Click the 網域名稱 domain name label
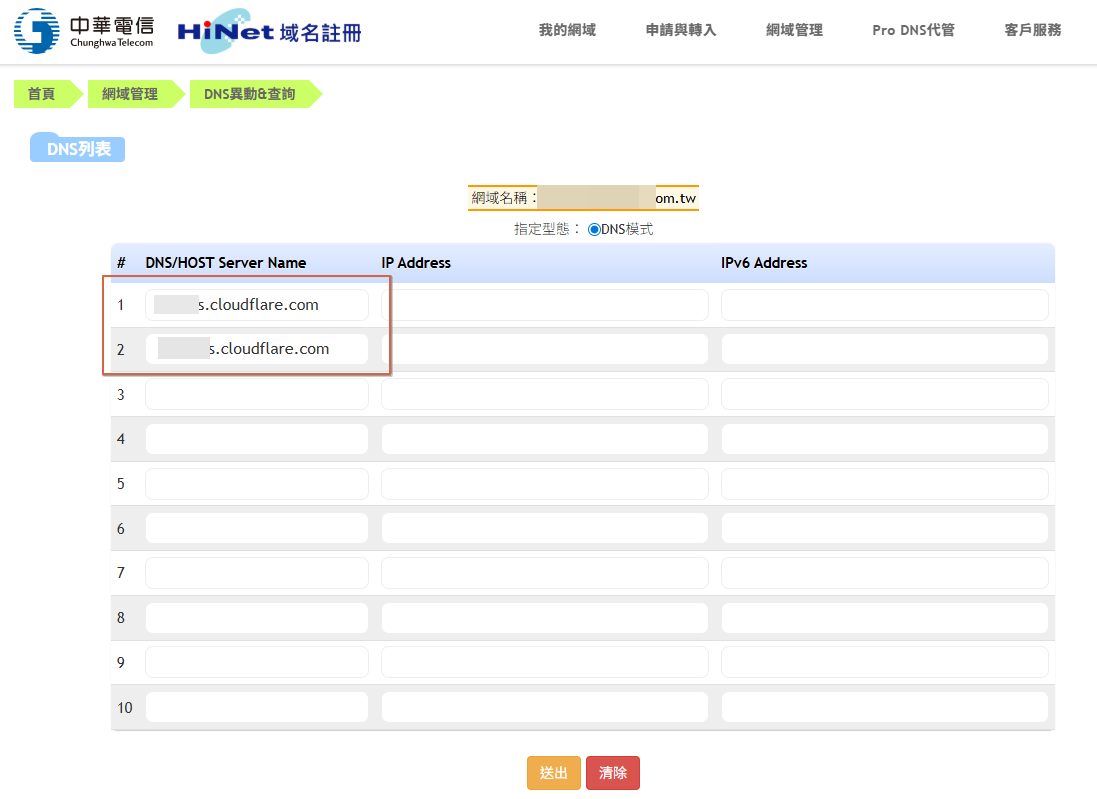Image resolution: width=1097 pixels, height=799 pixels. (x=504, y=198)
